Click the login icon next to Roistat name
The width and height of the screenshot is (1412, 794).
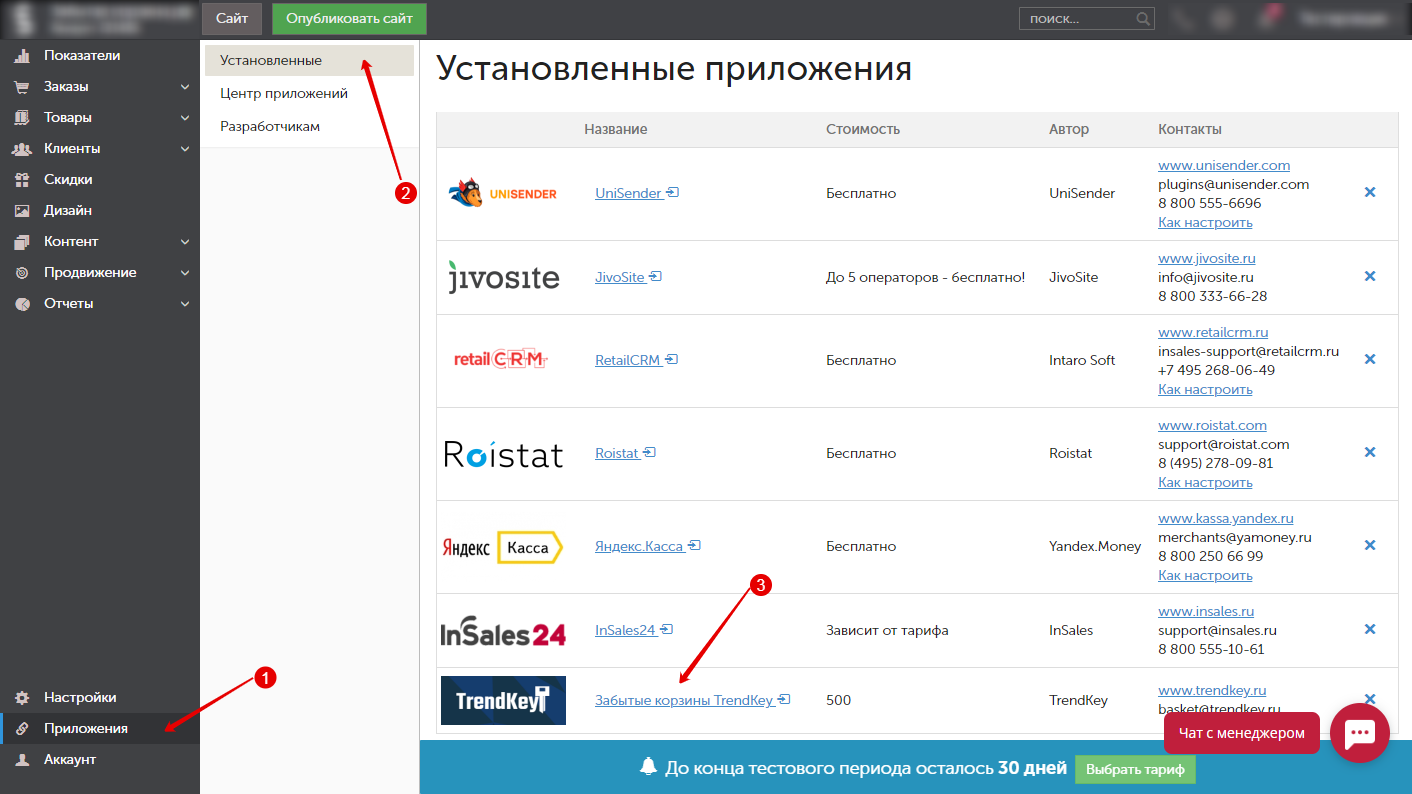[650, 452]
